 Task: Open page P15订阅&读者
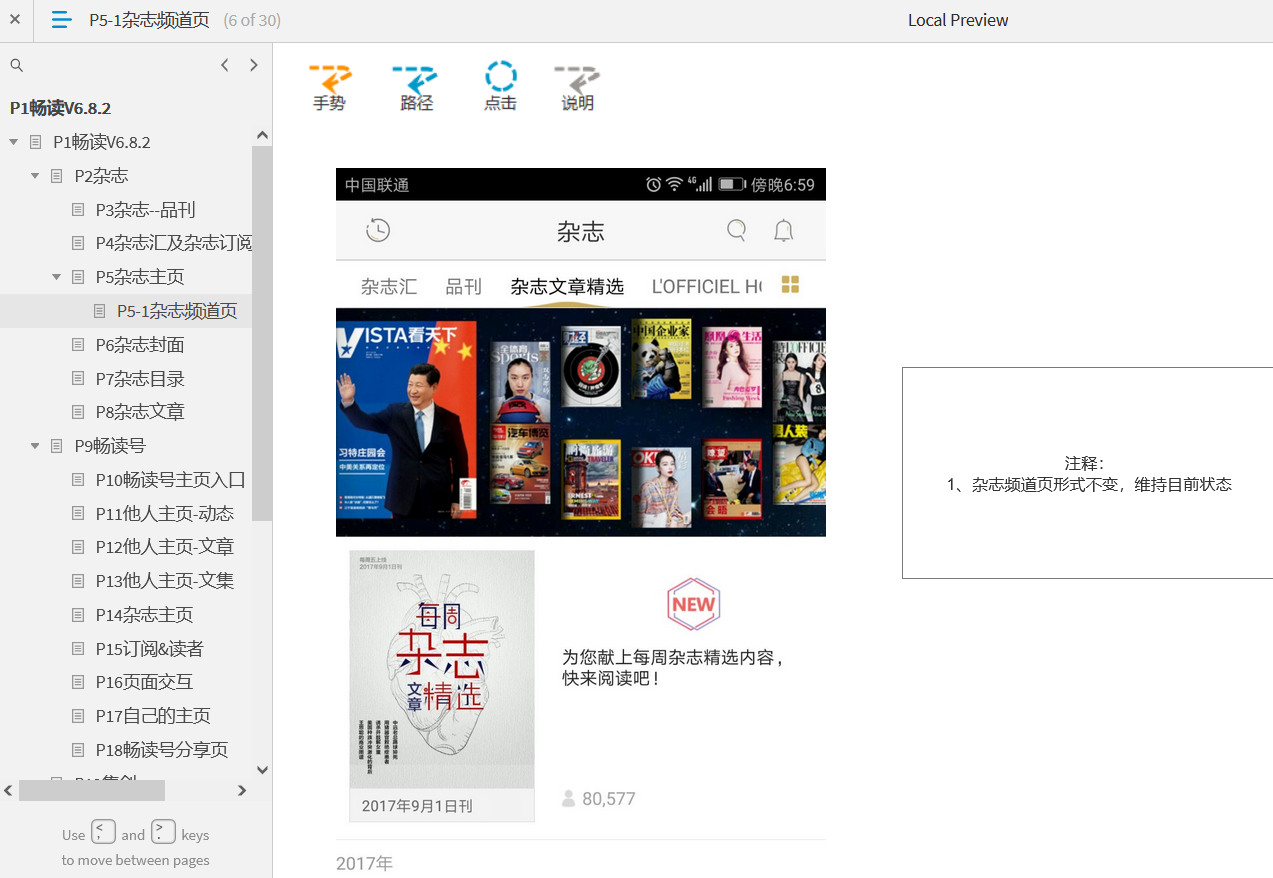(x=149, y=649)
